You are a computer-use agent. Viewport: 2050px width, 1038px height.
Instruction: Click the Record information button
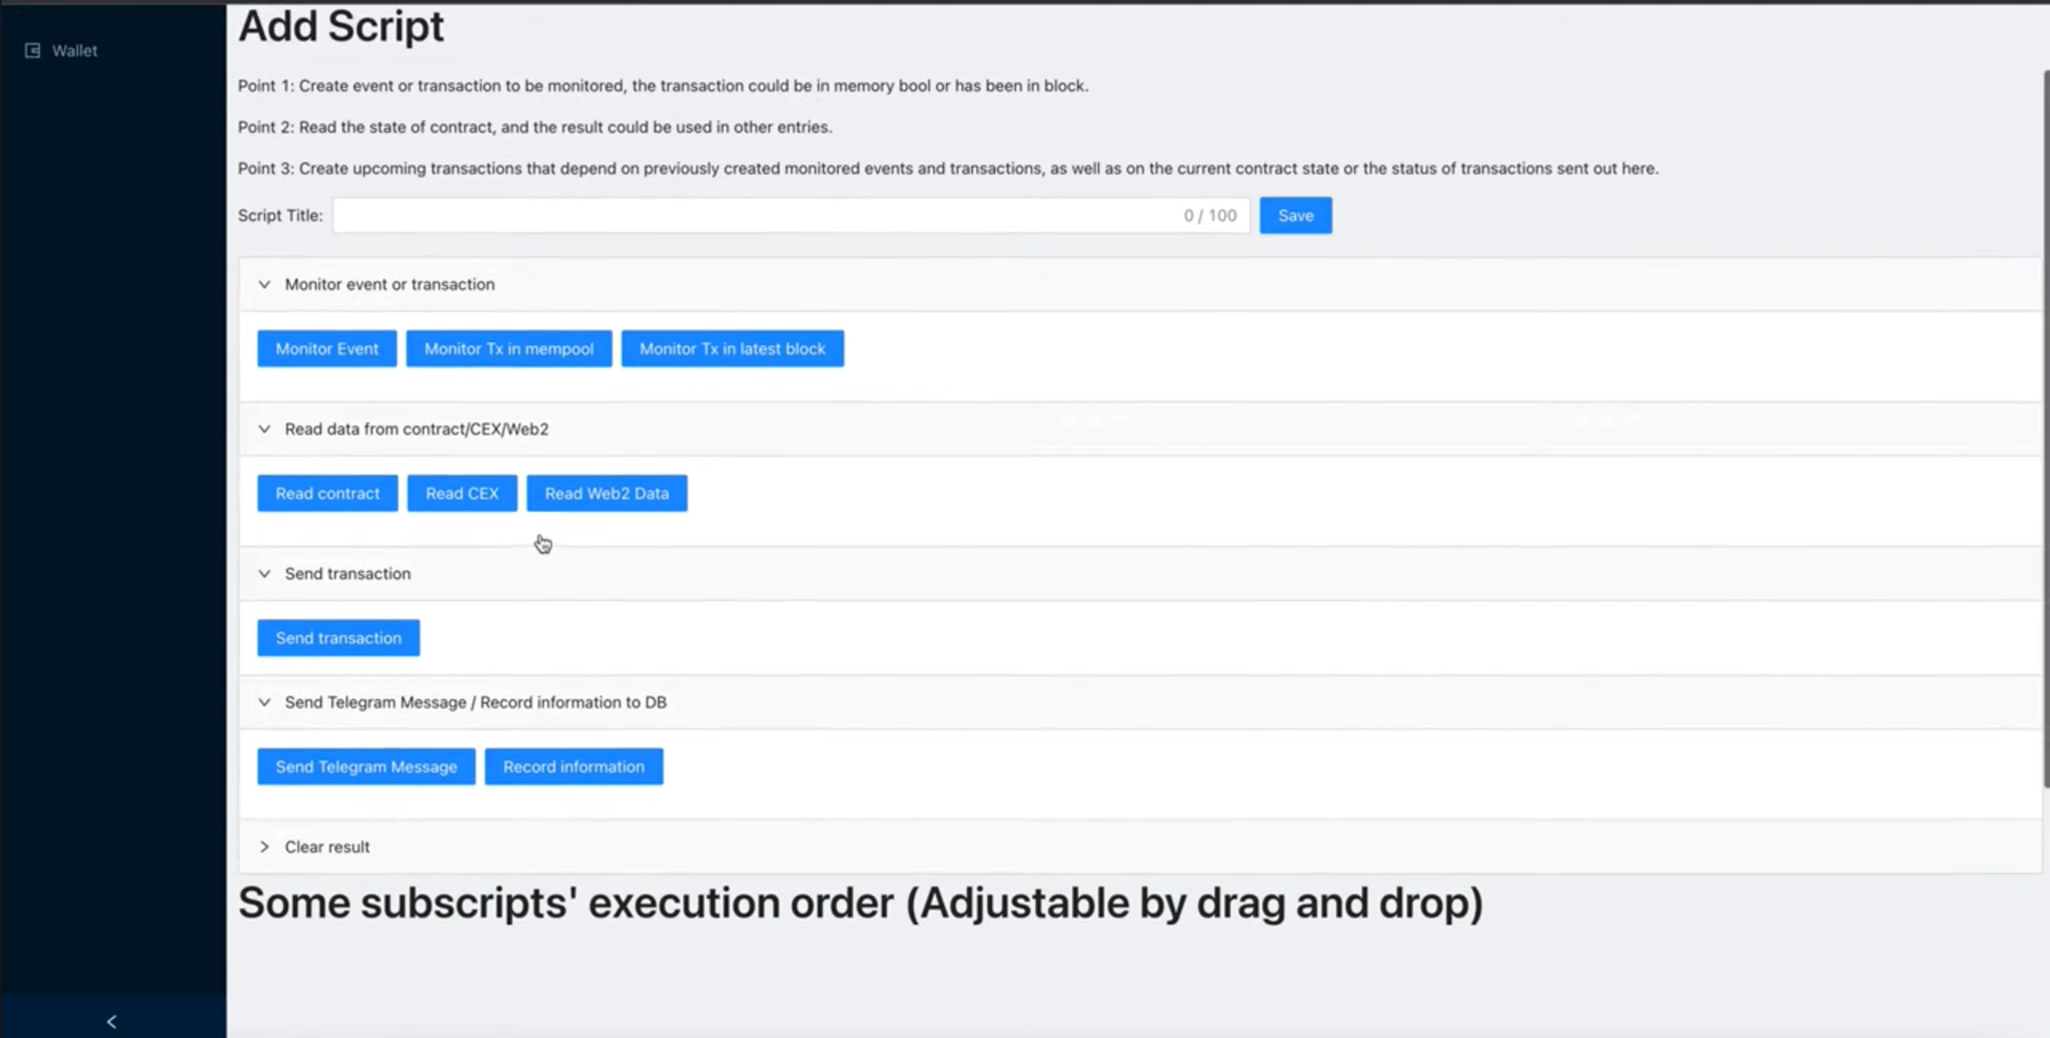(574, 767)
